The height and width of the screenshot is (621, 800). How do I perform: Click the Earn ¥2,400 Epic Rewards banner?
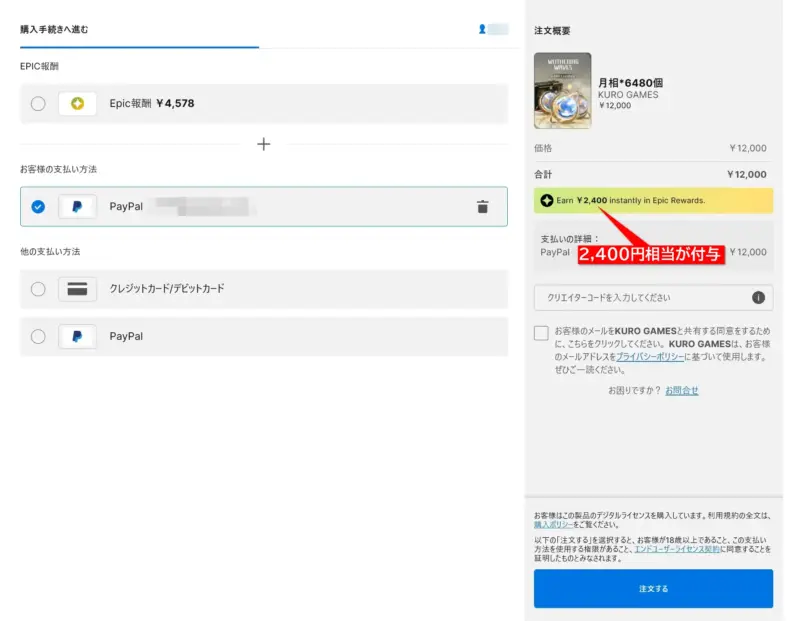653,201
